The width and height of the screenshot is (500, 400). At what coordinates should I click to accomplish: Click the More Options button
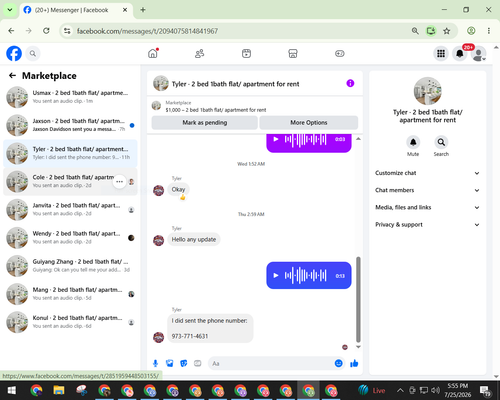309,123
